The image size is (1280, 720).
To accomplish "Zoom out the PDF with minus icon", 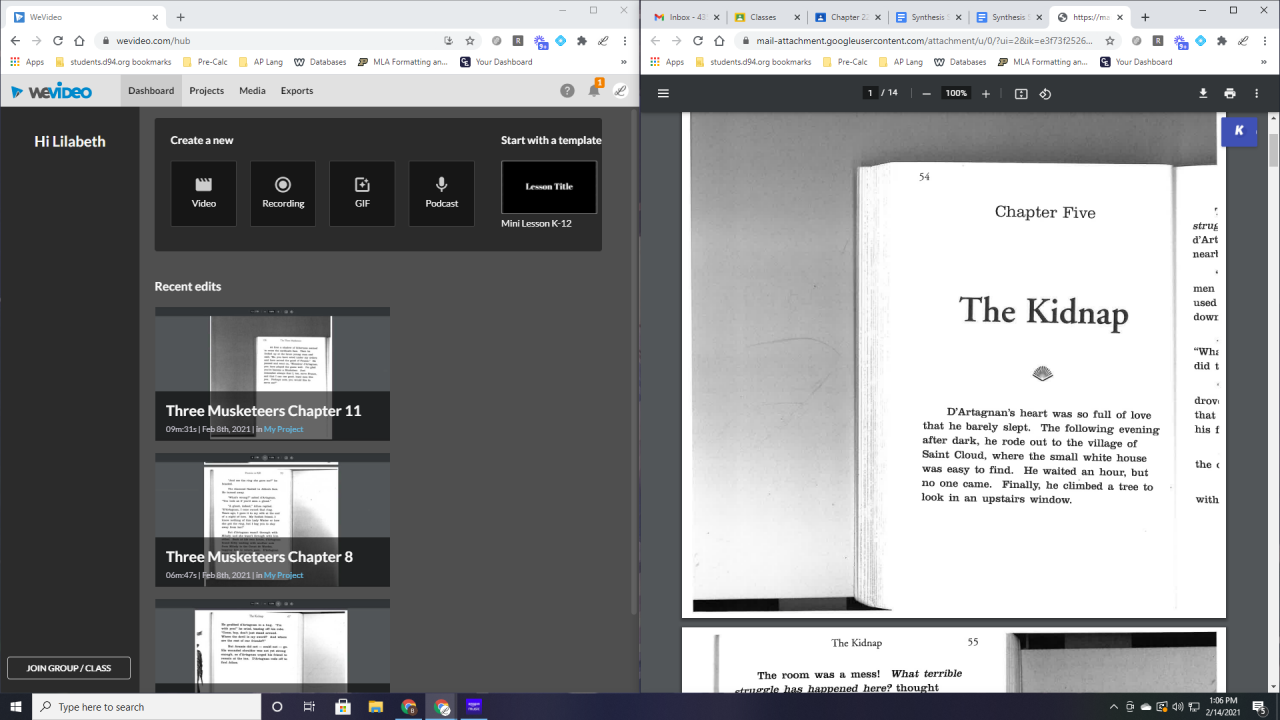I will click(926, 93).
